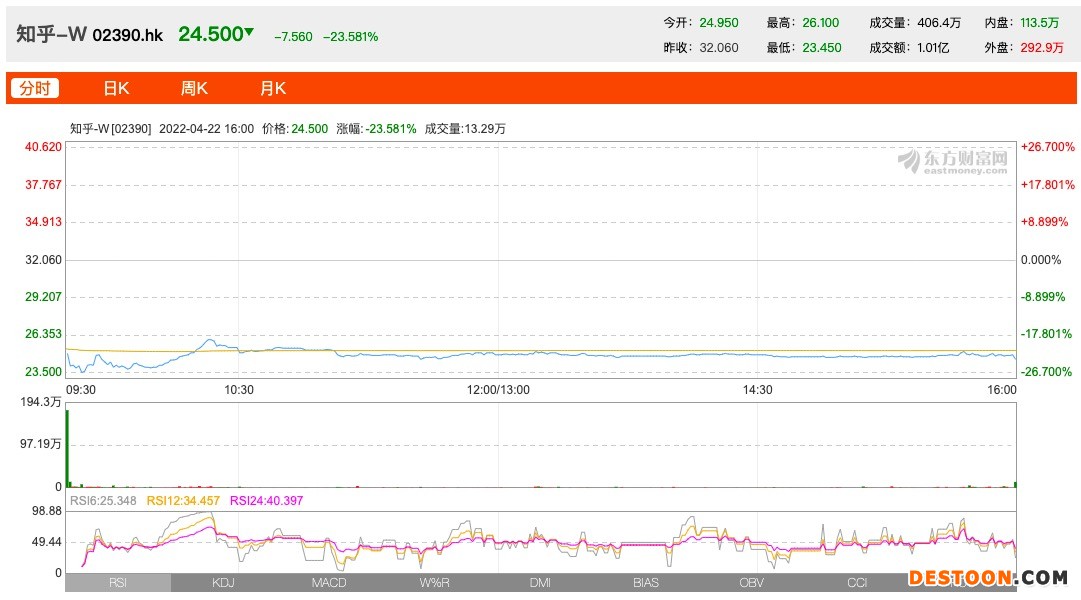Click the stock code 02390.hk
Viewport: 1081px width, 600px height.
pos(128,35)
